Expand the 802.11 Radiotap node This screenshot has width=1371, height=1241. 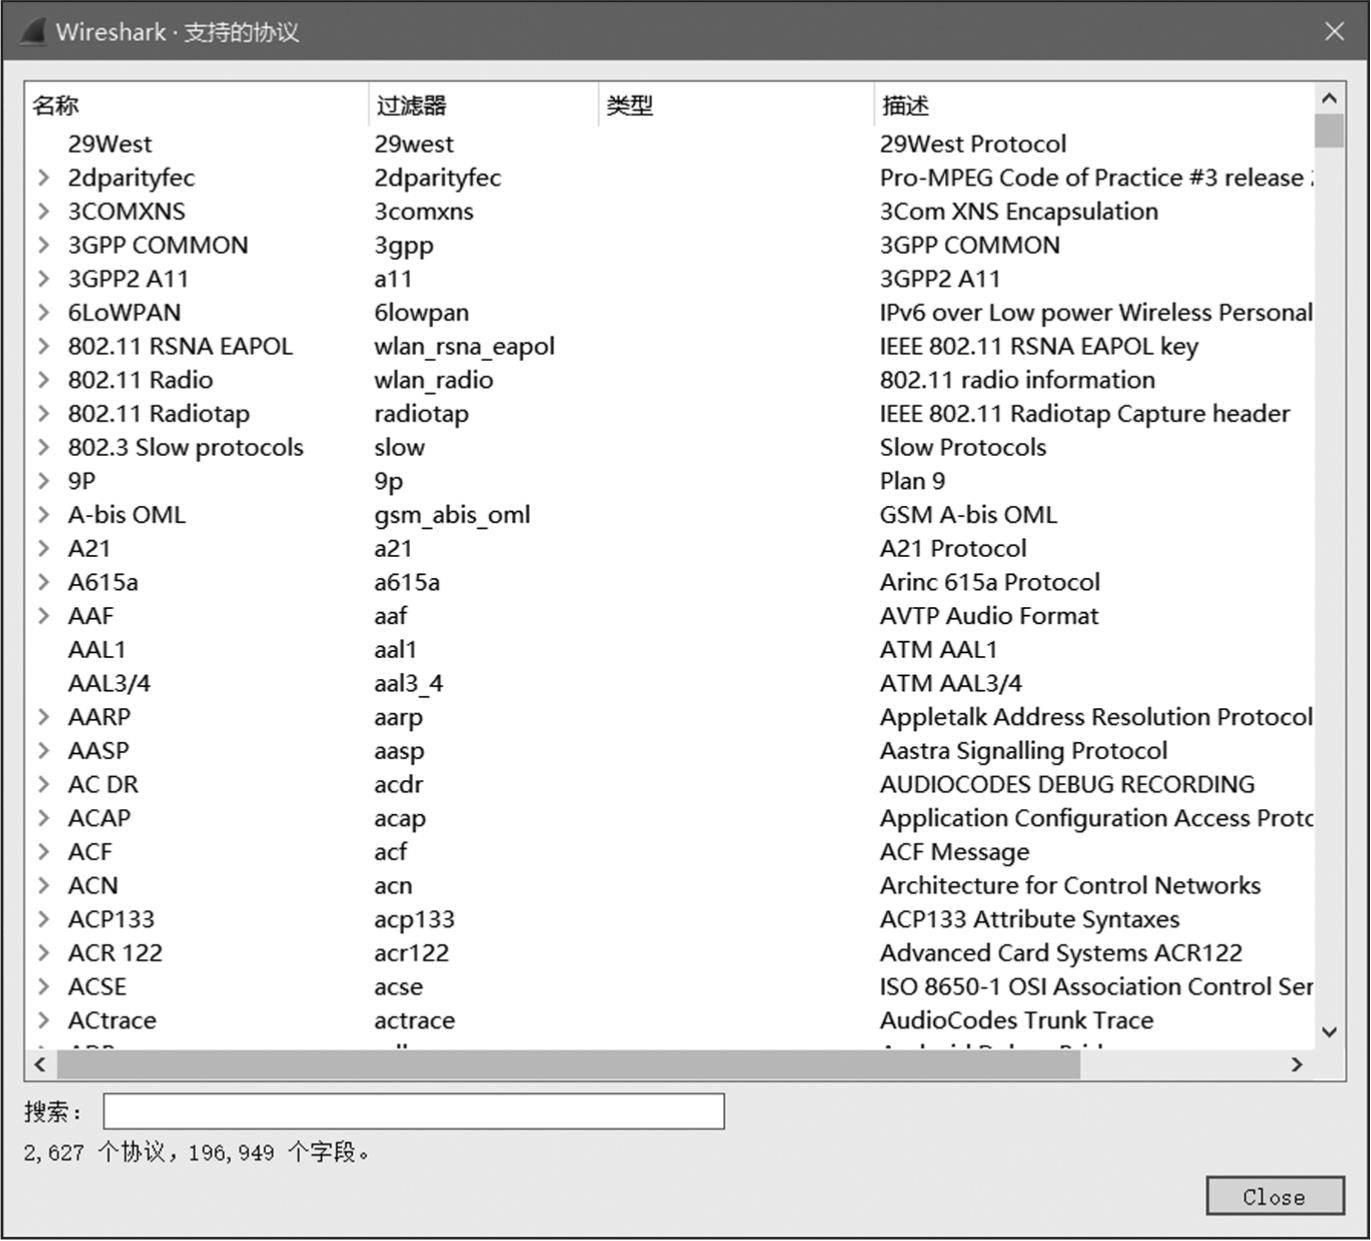[x=43, y=414]
